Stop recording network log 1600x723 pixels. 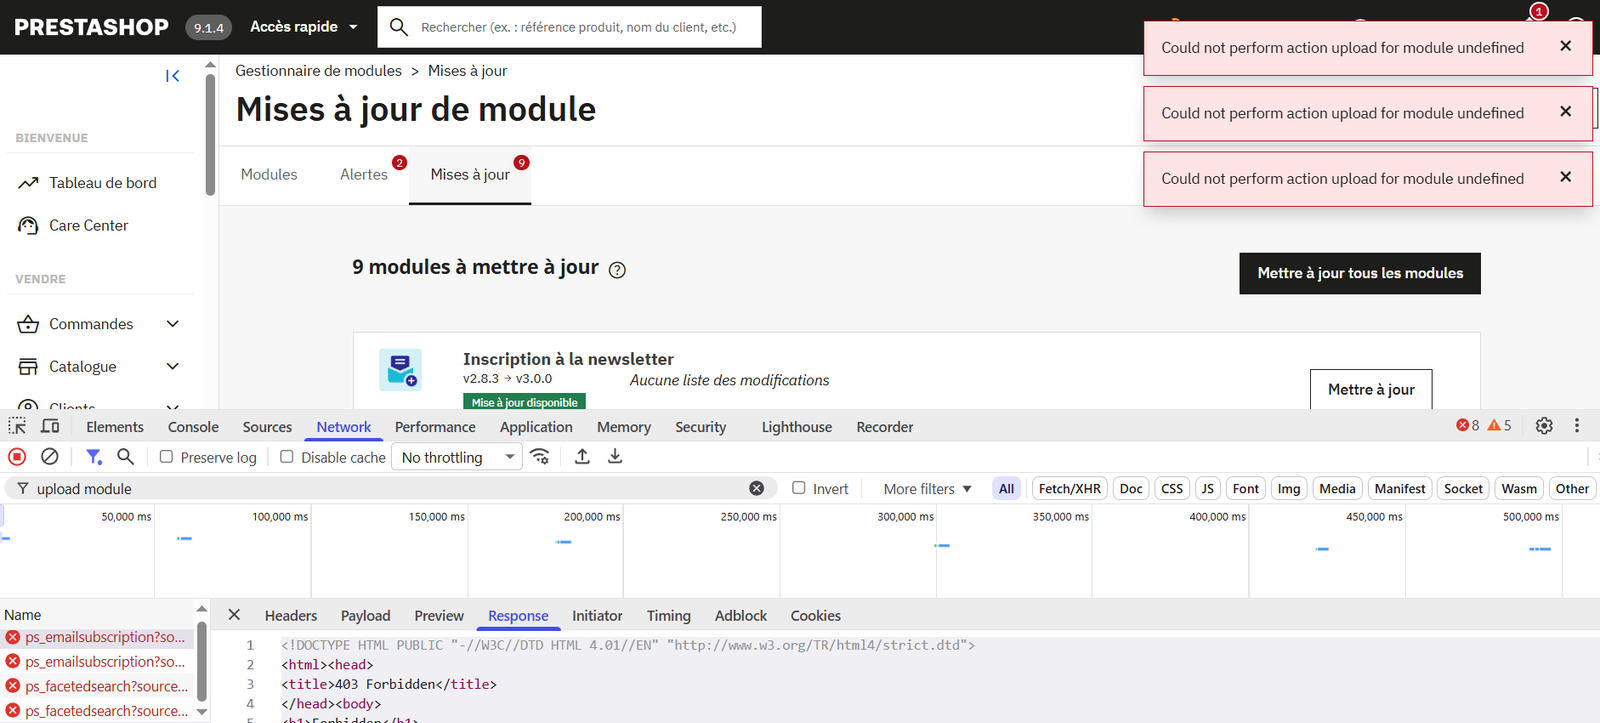coord(17,457)
